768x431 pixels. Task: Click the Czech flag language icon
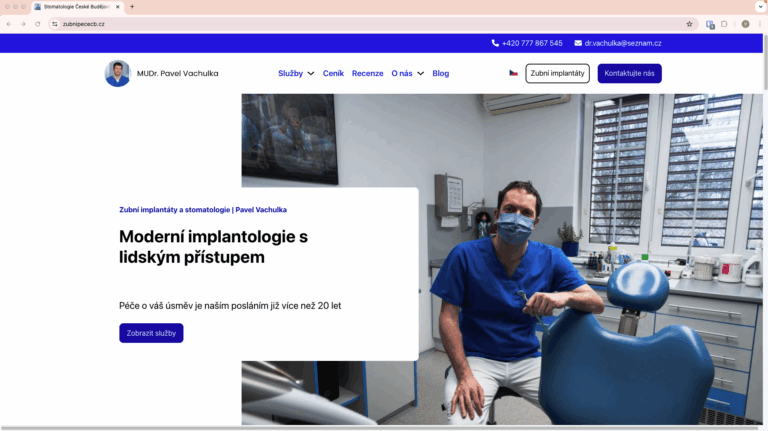pyautogui.click(x=513, y=73)
